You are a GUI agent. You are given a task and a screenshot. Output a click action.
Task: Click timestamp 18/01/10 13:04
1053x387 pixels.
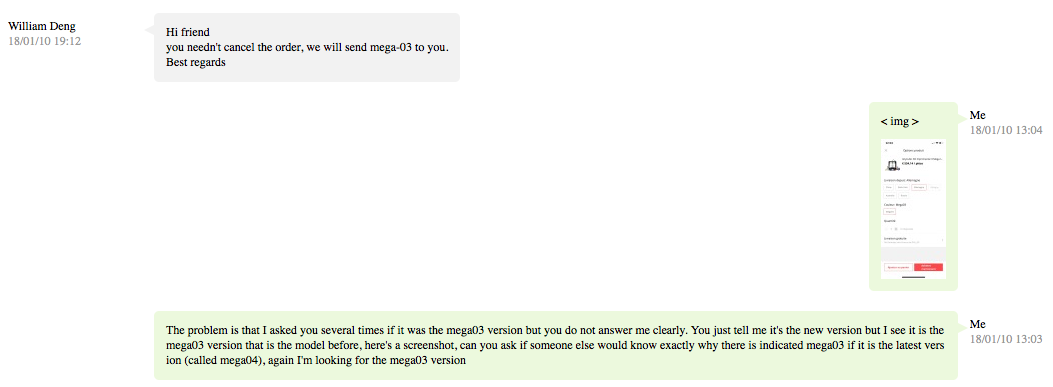[x=1006, y=130]
